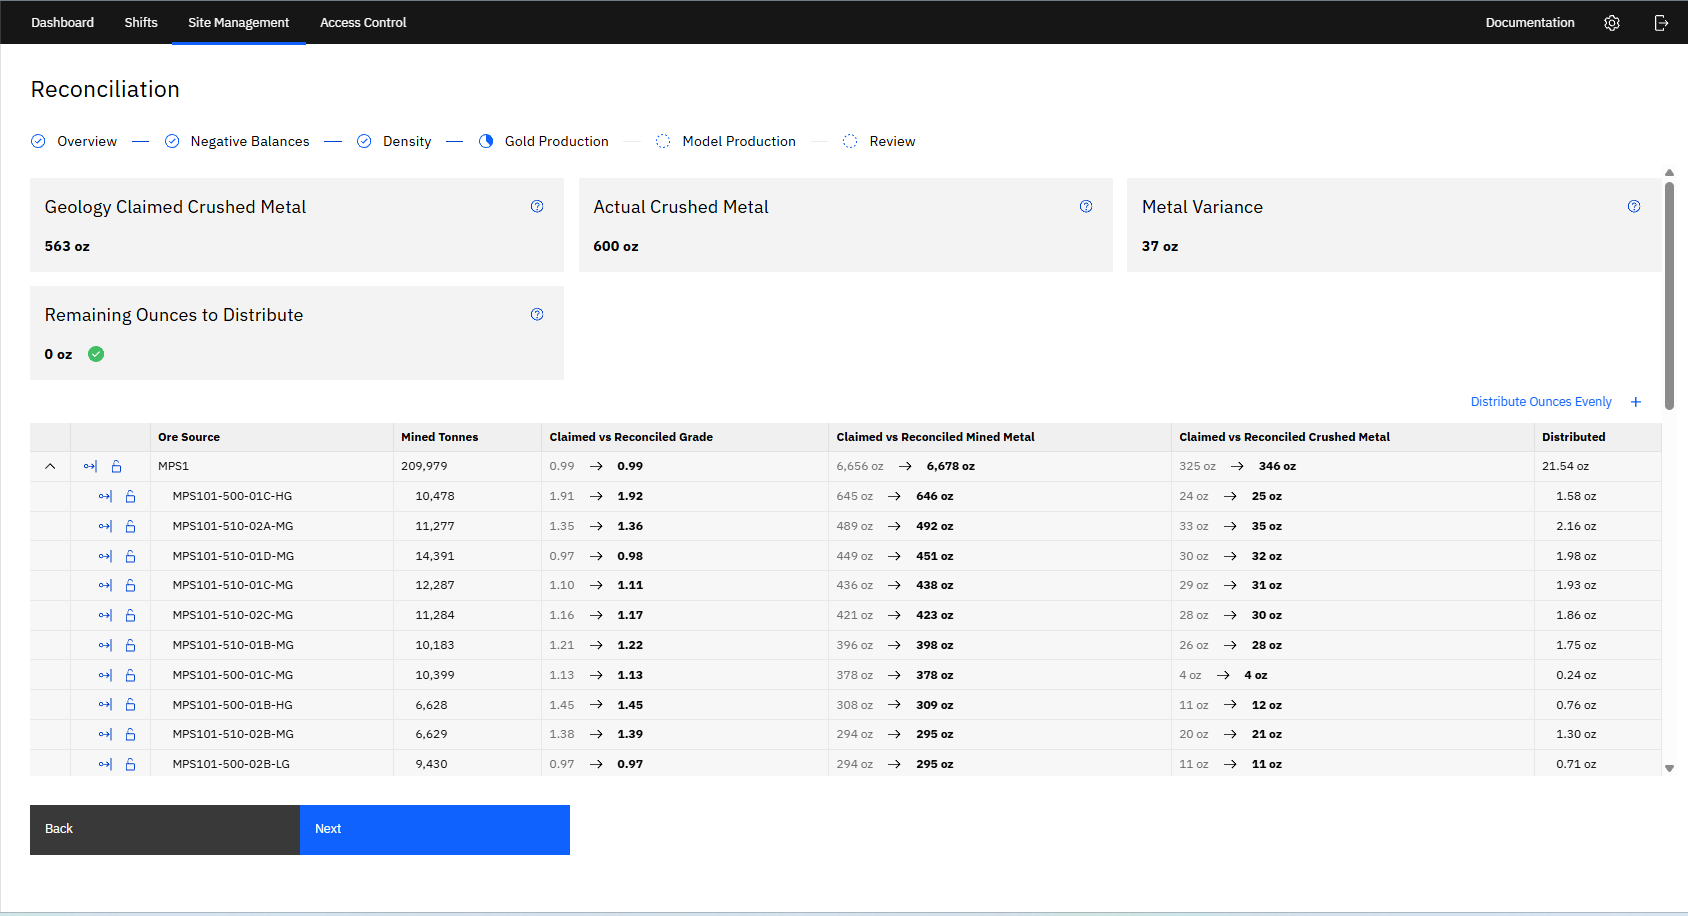This screenshot has height=916, width=1688.
Task: Click distribute arrow icon for MPS1 row
Action: coord(91,467)
